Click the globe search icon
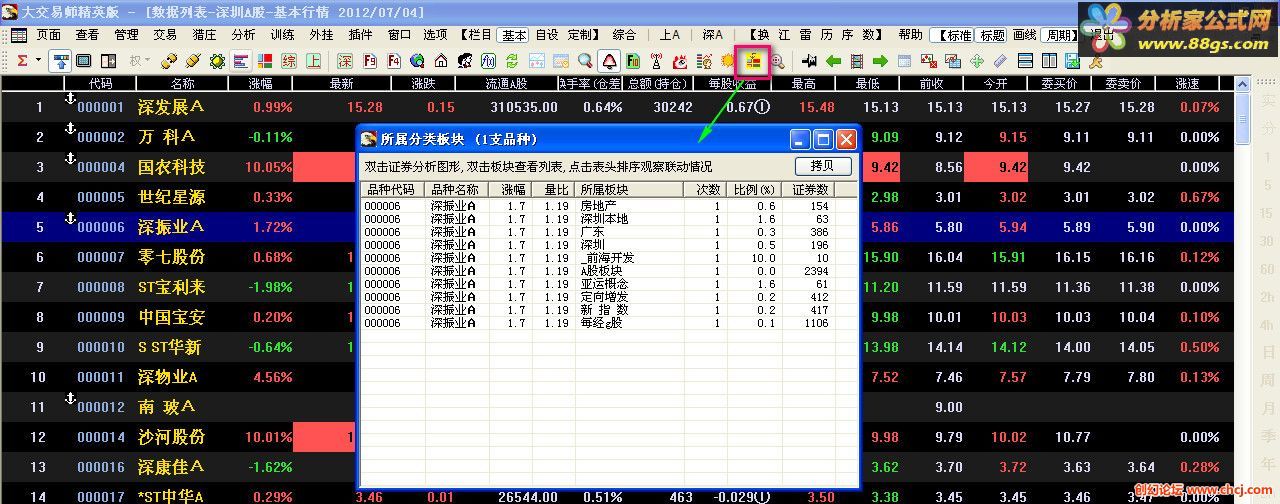1280x504 pixels. [417, 60]
